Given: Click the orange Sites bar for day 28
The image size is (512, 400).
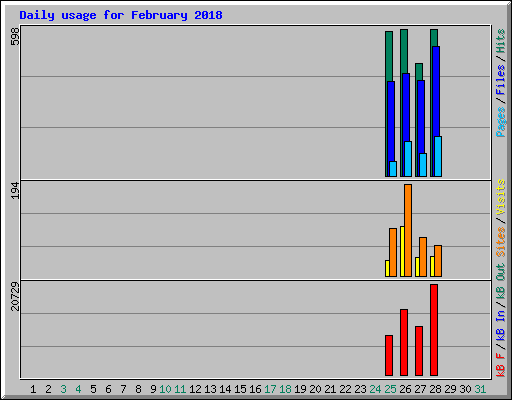Looking at the screenshot, I should tap(438, 261).
